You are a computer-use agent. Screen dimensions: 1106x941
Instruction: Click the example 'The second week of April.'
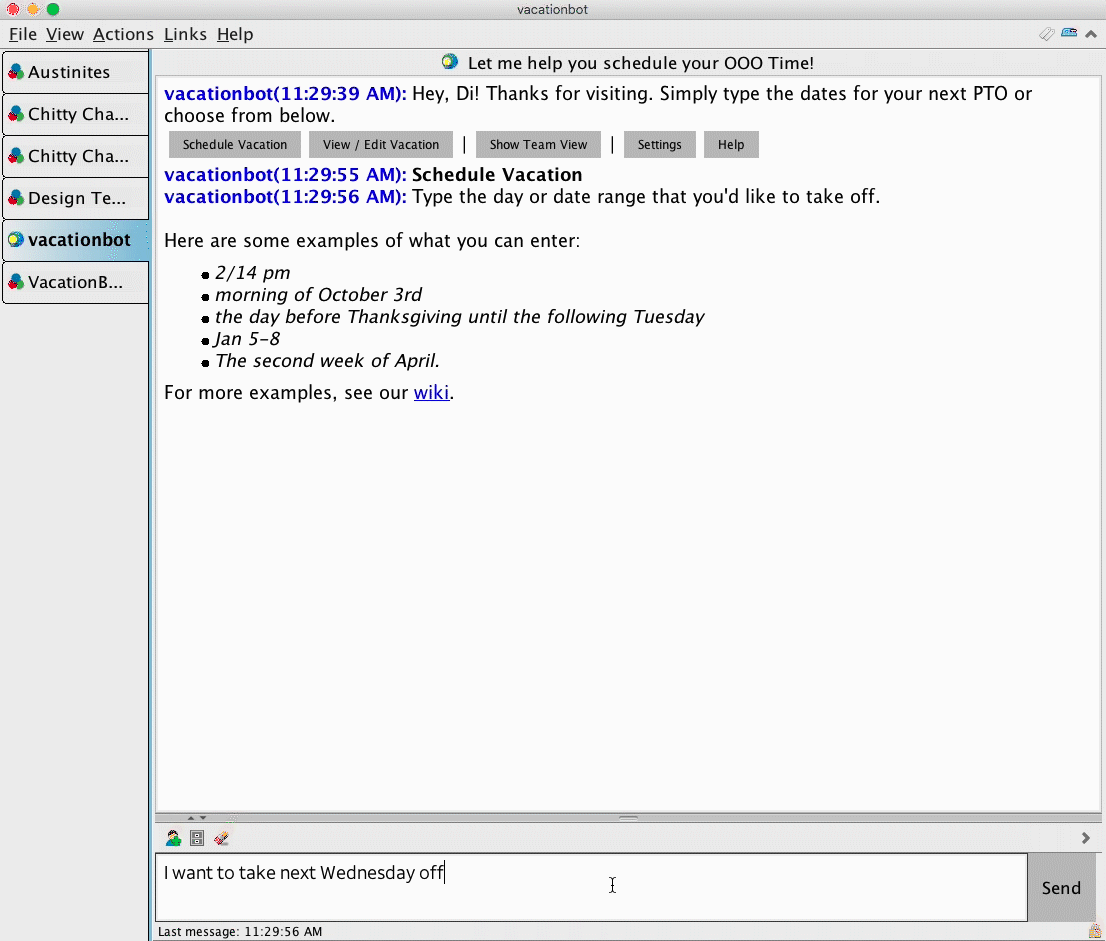[327, 361]
